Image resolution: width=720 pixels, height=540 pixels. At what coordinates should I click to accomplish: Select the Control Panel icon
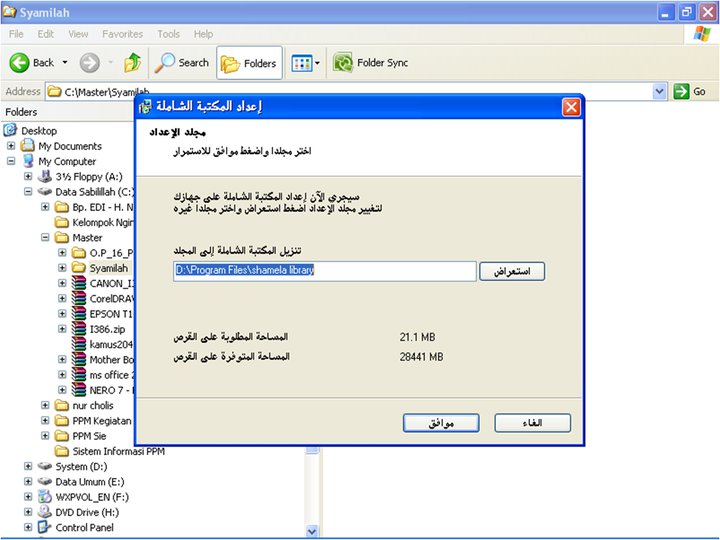pos(45,527)
